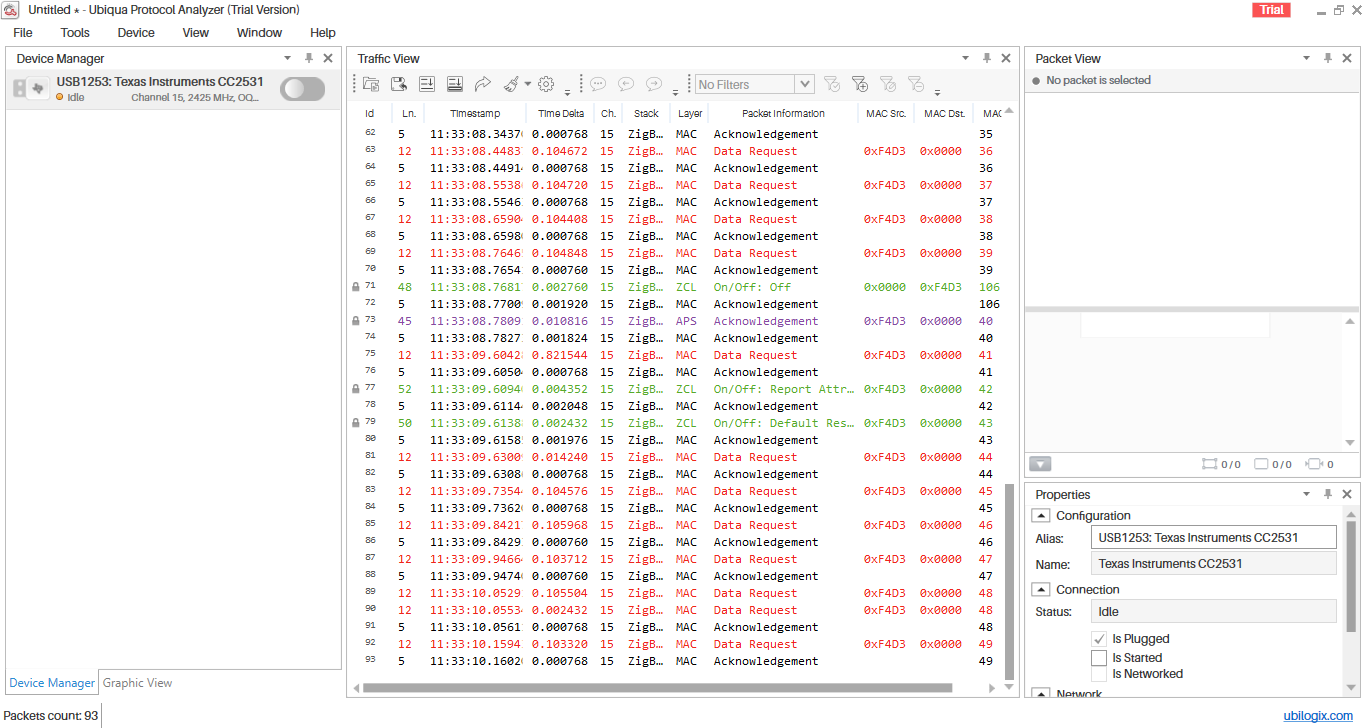Viewport: 1366px width, 728px height.
Task: Open the Traffic View settings gear
Action: 546,85
